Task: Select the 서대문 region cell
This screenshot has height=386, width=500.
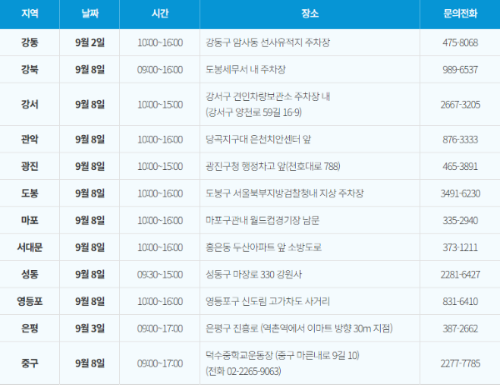Action: 30,247
